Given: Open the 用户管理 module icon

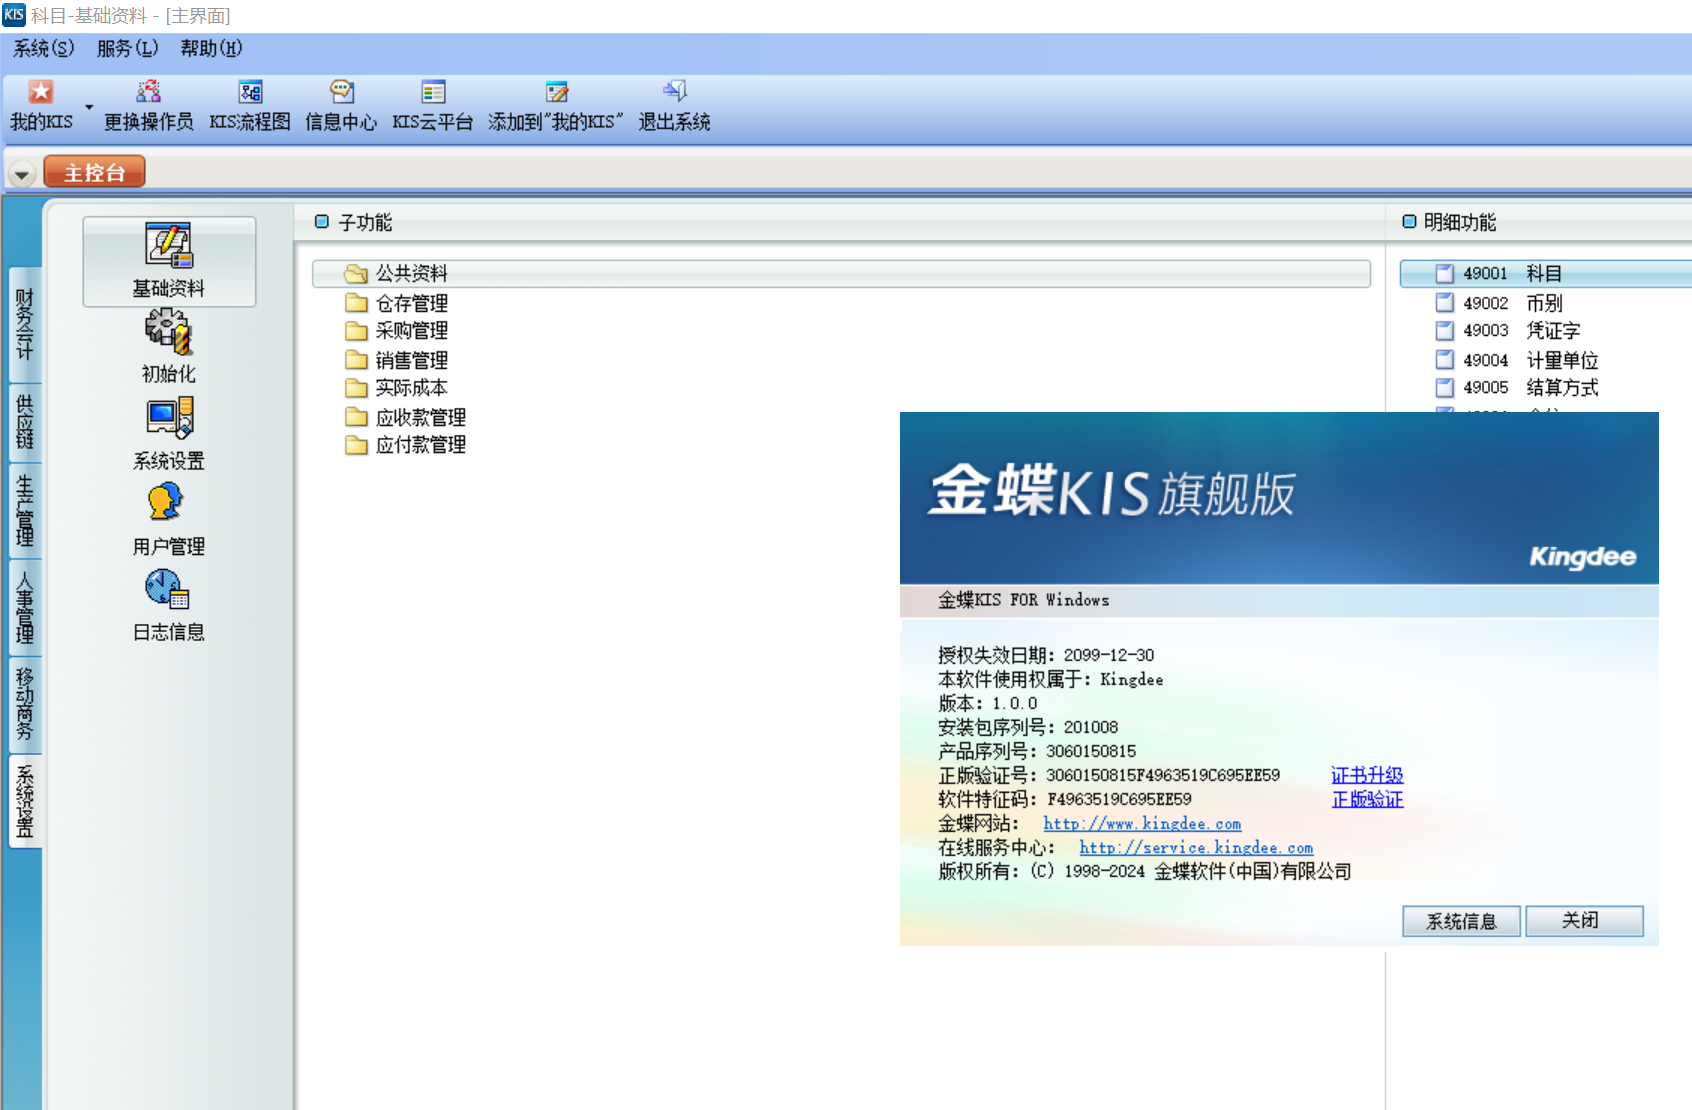Looking at the screenshot, I should point(169,519).
